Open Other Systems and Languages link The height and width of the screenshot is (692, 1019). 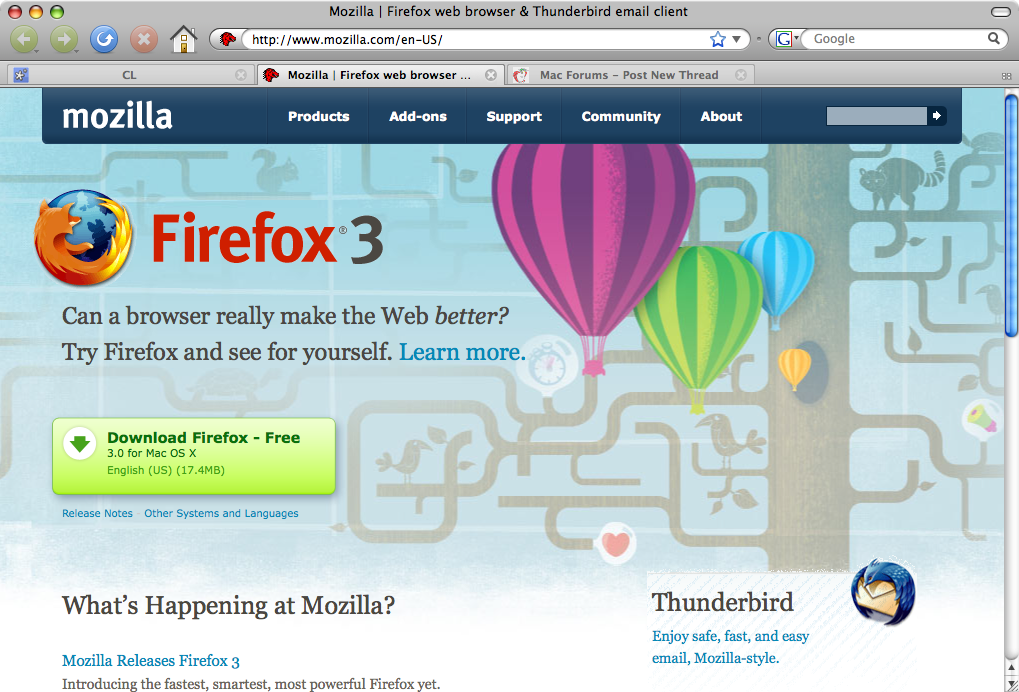[221, 513]
